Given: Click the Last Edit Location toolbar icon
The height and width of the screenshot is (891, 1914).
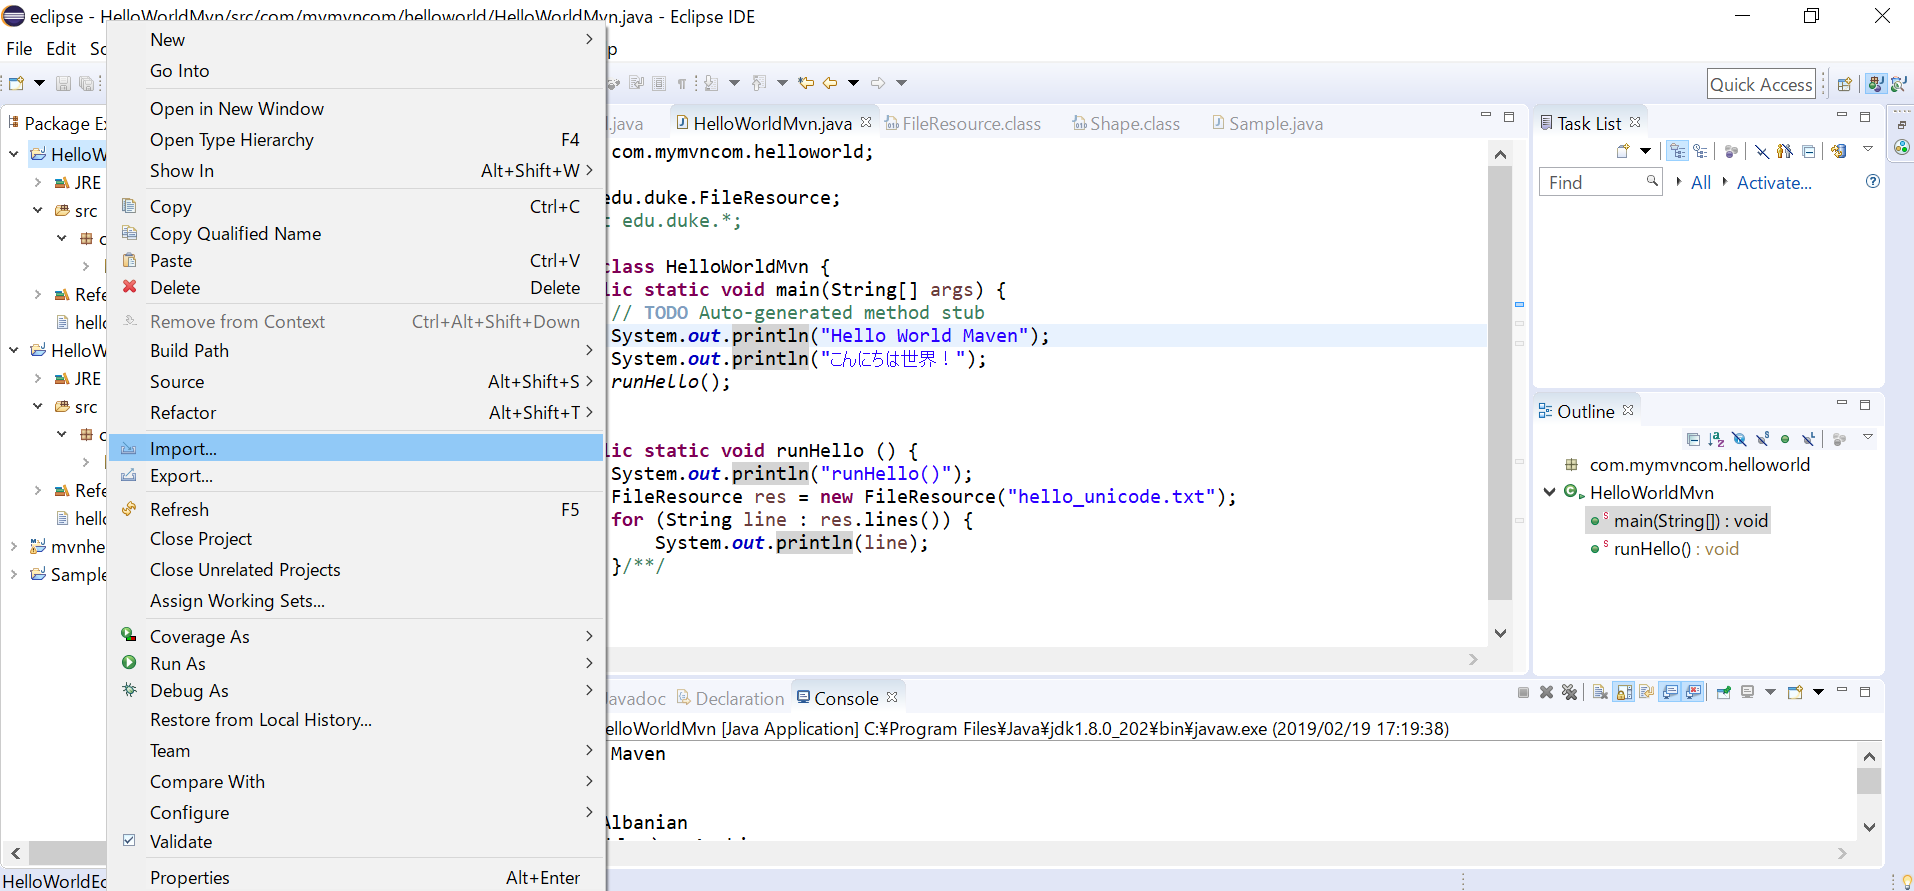Looking at the screenshot, I should click(806, 83).
